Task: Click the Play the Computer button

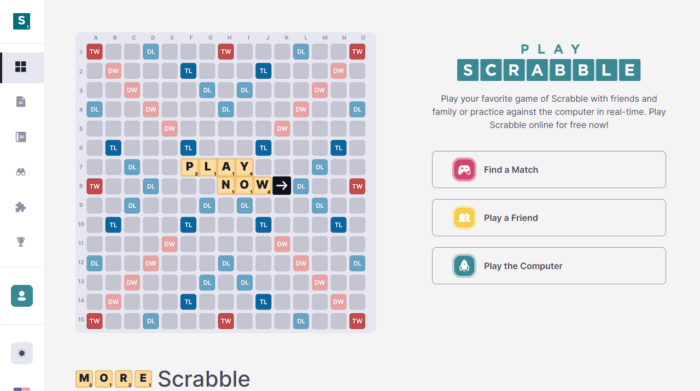Action: point(549,266)
